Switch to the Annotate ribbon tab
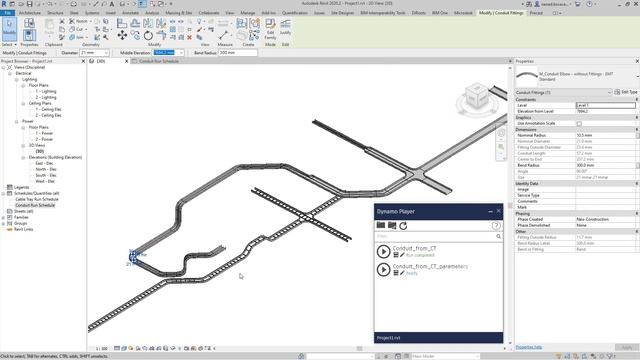Image resolution: width=640 pixels, height=360 pixels. pos(131,13)
